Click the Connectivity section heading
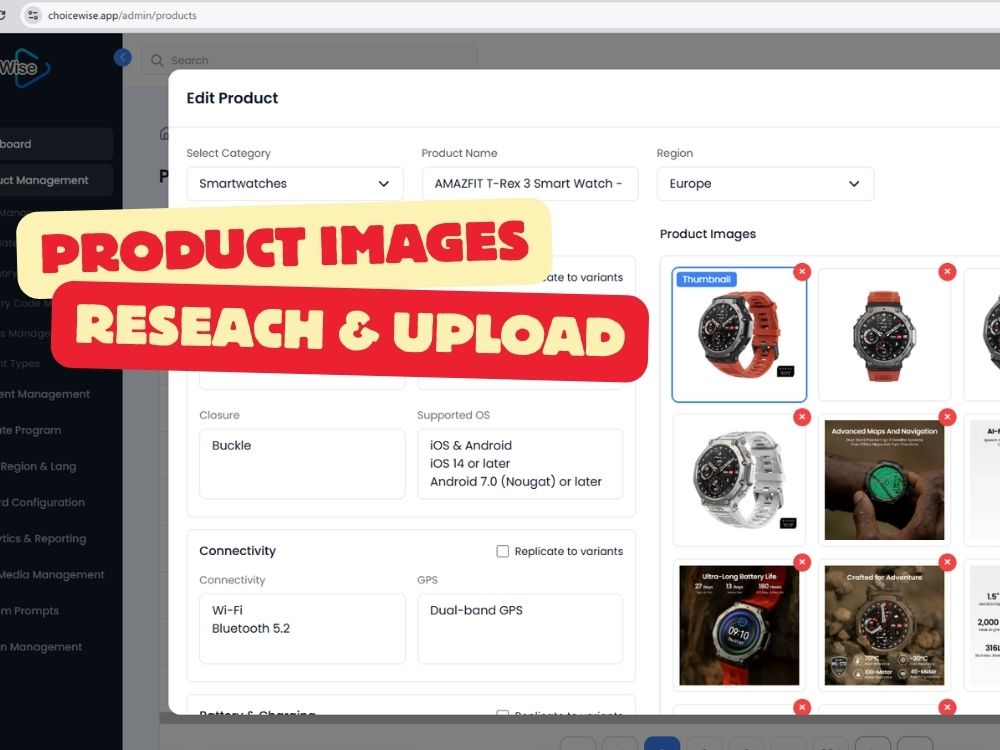Viewport: 1000px width, 750px height. [237, 551]
